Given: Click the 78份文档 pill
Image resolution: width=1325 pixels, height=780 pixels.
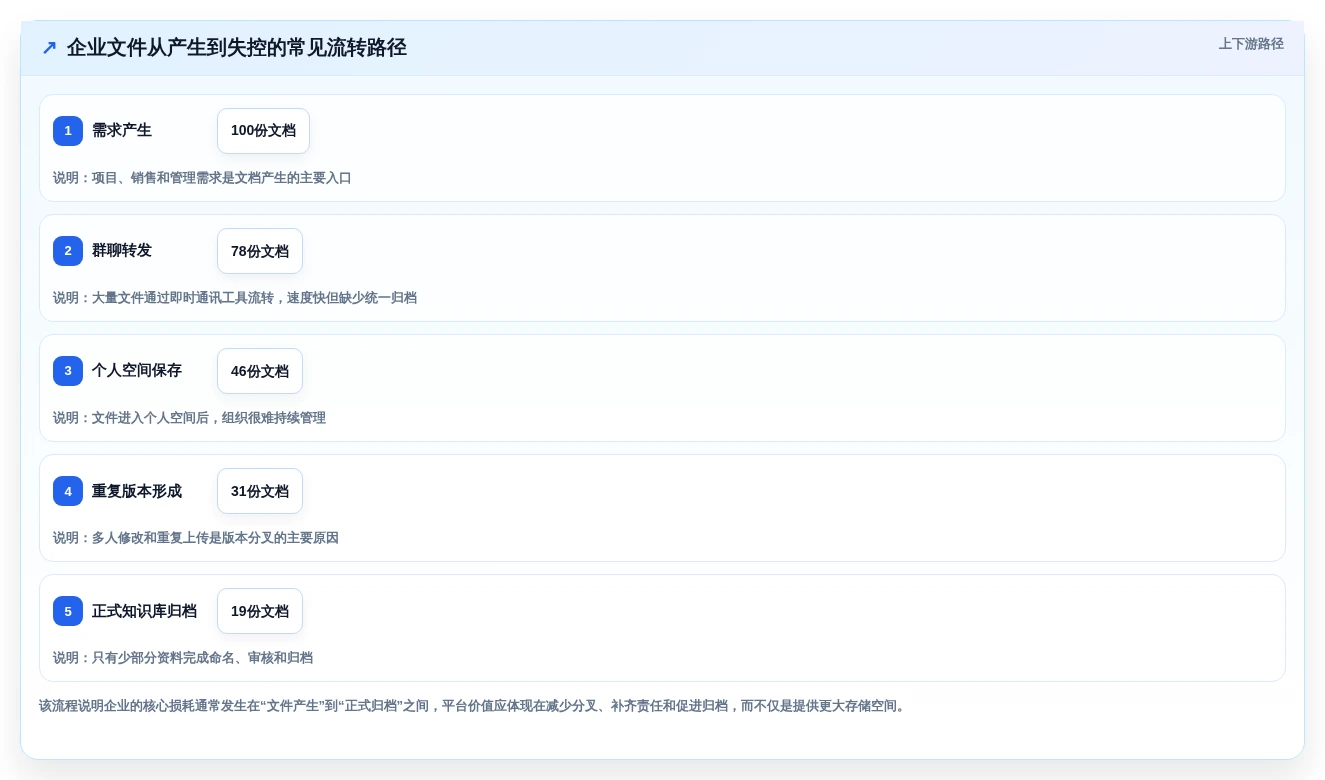Looking at the screenshot, I should (x=260, y=251).
